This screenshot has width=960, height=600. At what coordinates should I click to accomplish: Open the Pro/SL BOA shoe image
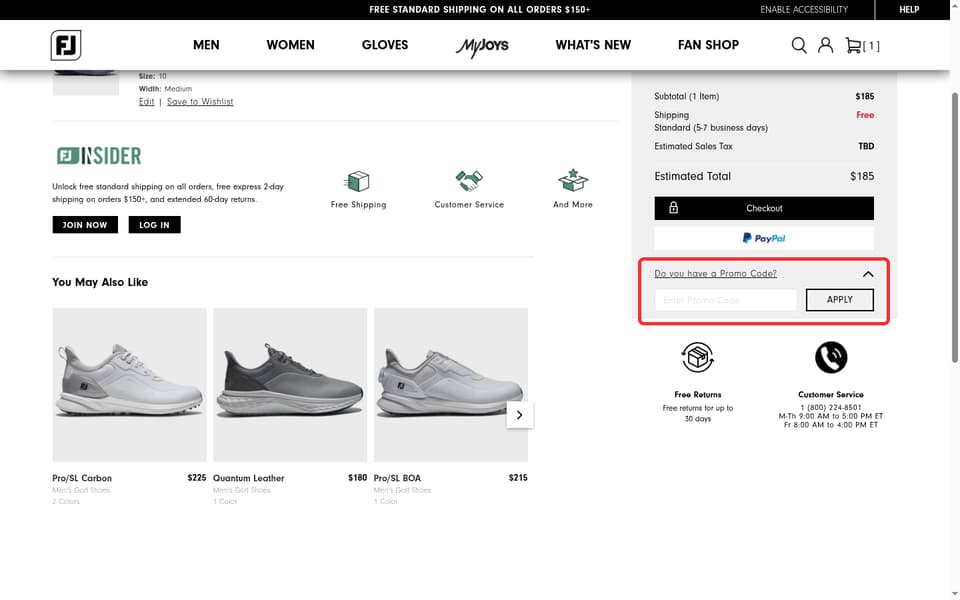point(451,384)
